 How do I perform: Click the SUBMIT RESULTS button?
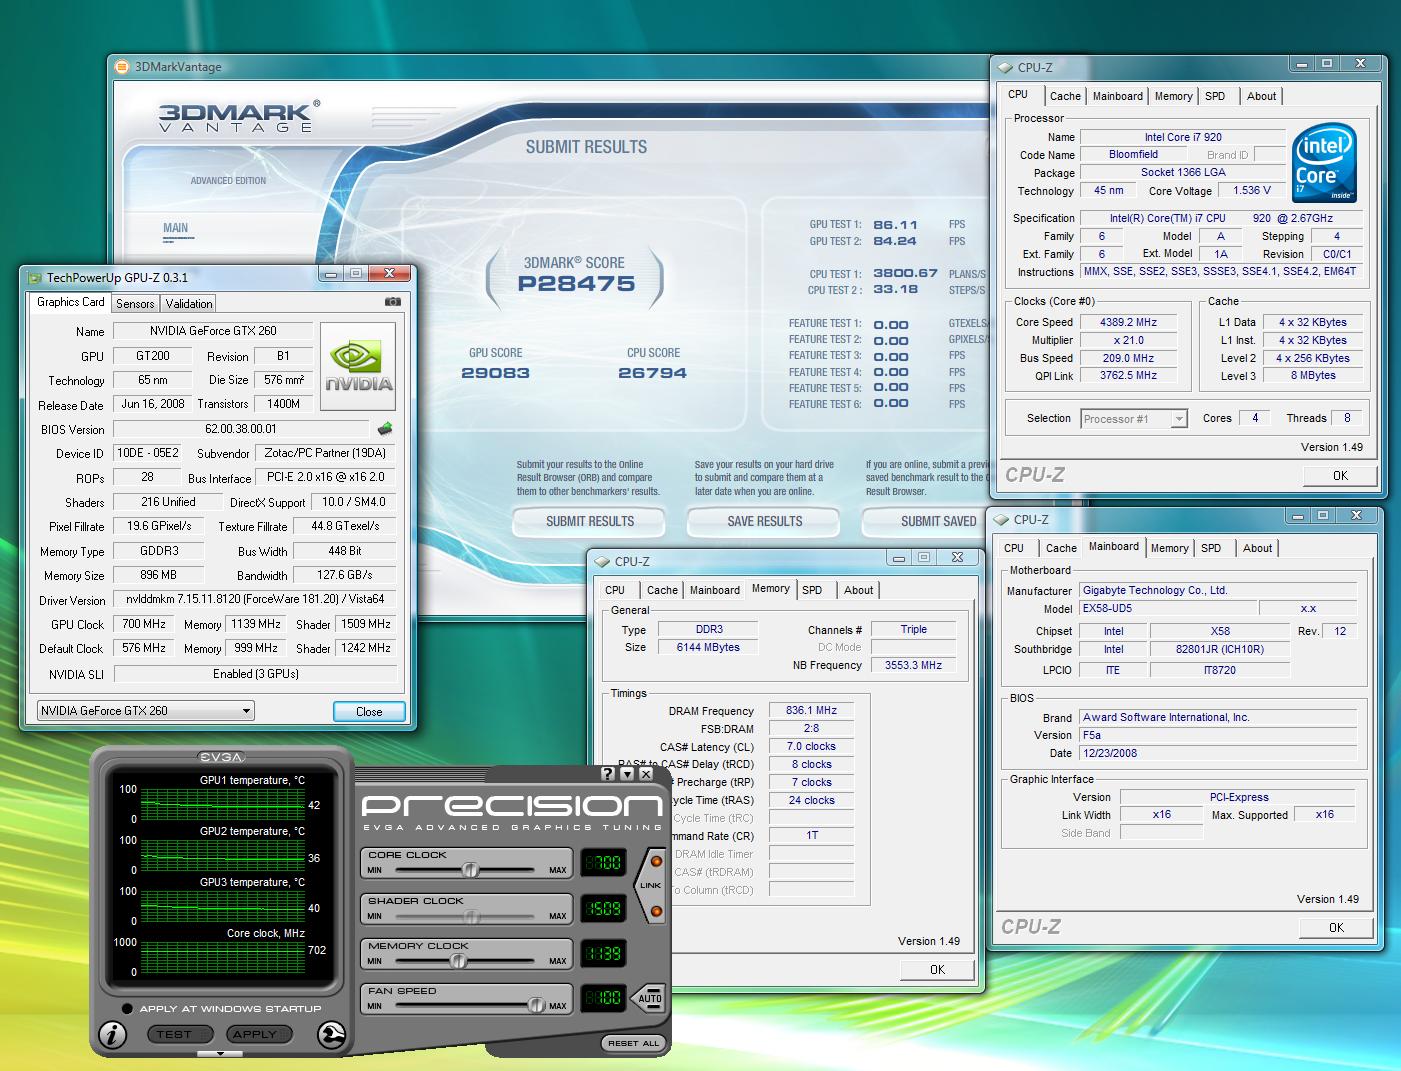pyautogui.click(x=590, y=521)
